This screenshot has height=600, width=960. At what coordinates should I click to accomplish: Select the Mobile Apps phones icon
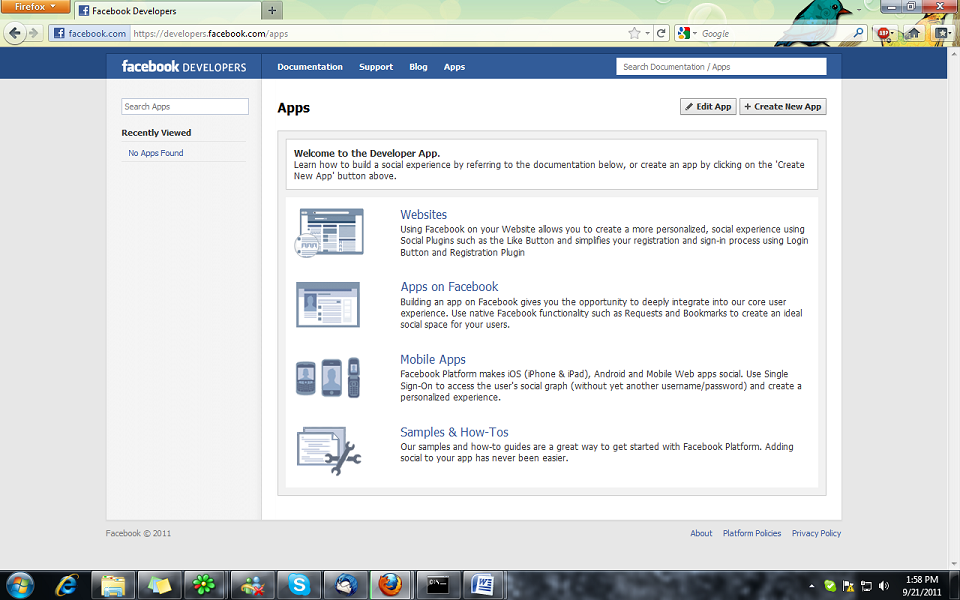coord(329,375)
